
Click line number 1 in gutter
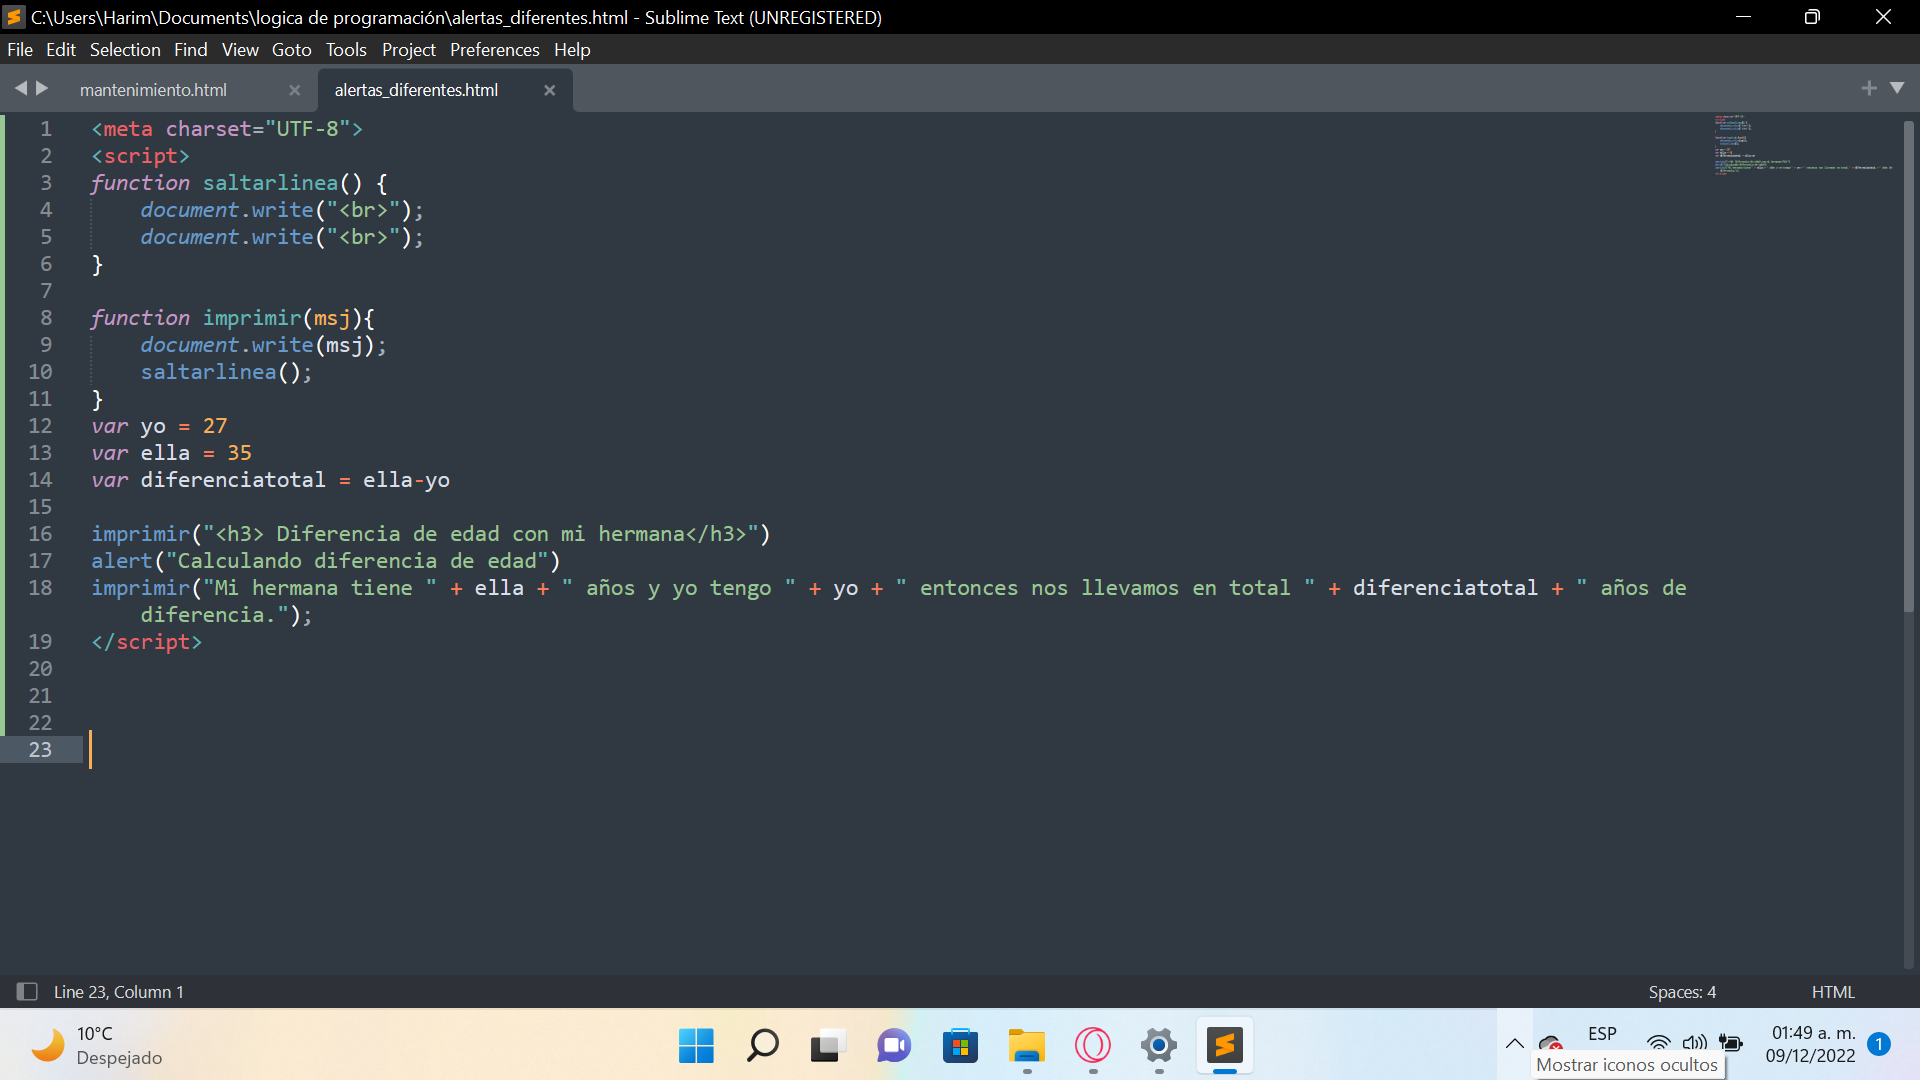[x=46, y=128]
